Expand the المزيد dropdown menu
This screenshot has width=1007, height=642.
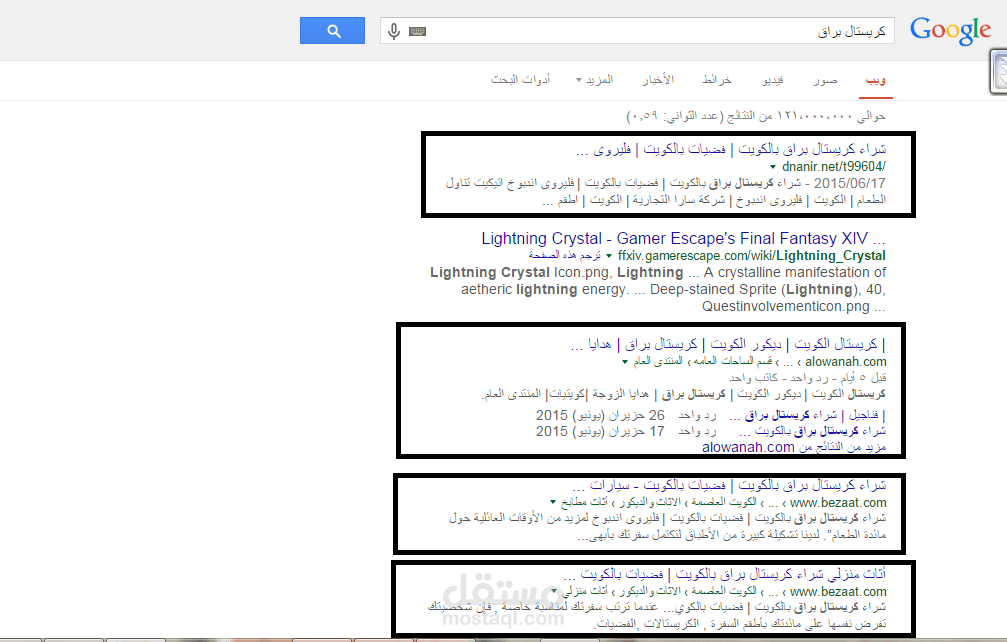pos(595,80)
